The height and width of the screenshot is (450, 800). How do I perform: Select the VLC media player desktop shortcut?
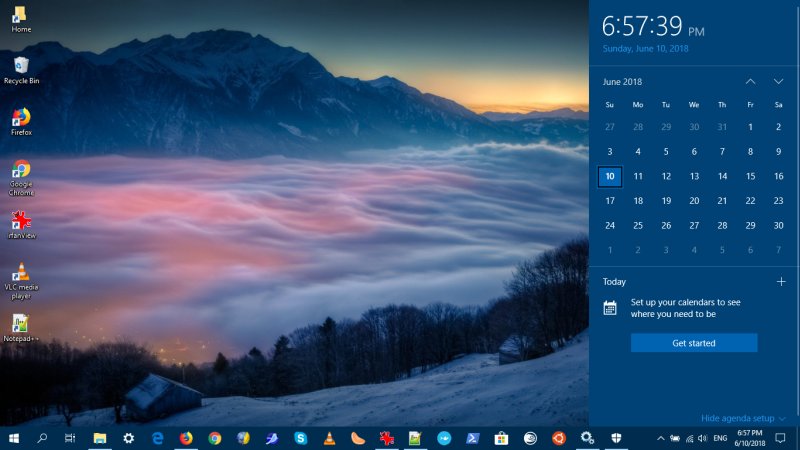point(21,281)
